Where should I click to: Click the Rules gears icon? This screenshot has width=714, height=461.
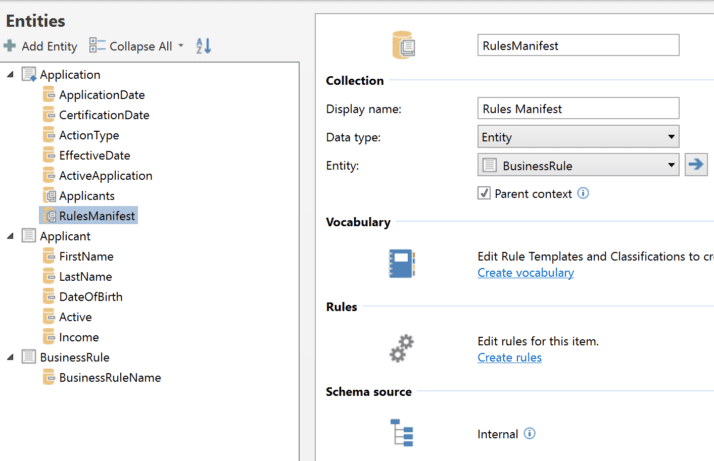[401, 349]
